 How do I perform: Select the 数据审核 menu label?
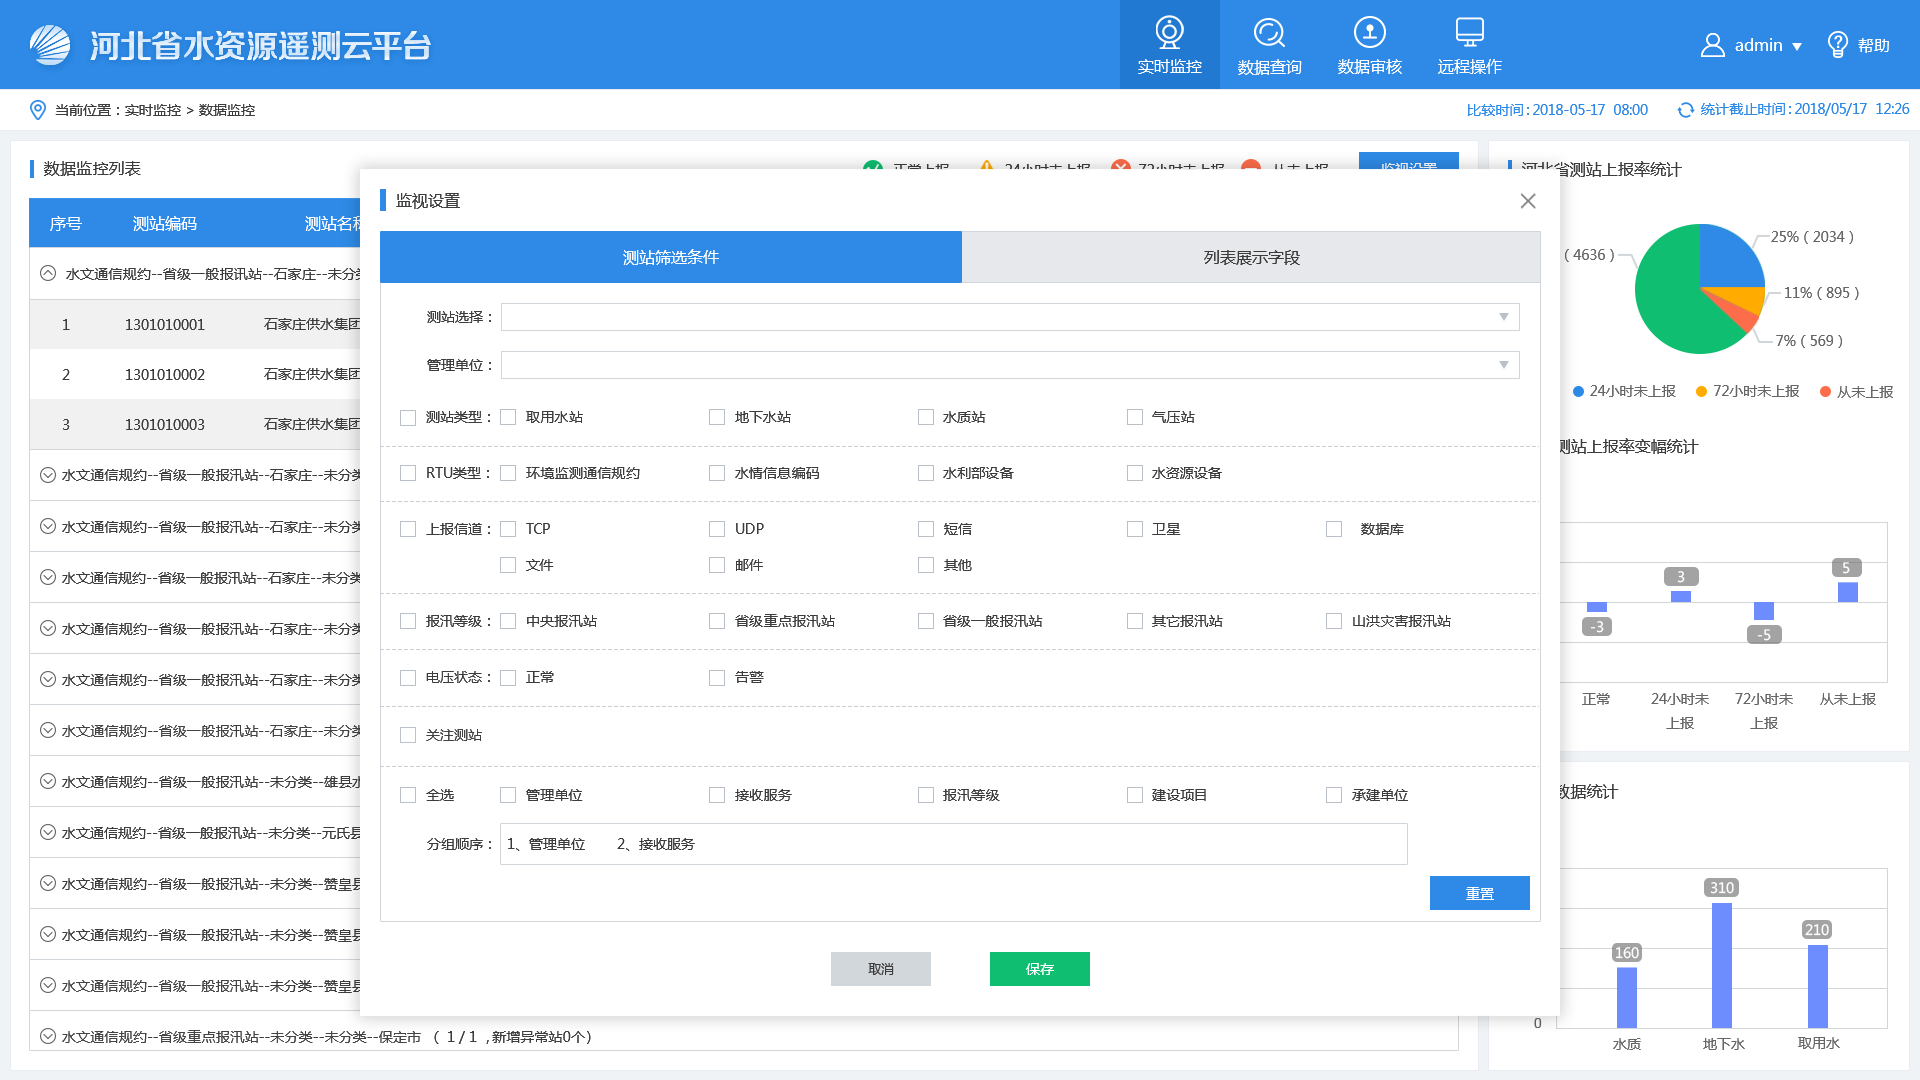(x=1369, y=67)
